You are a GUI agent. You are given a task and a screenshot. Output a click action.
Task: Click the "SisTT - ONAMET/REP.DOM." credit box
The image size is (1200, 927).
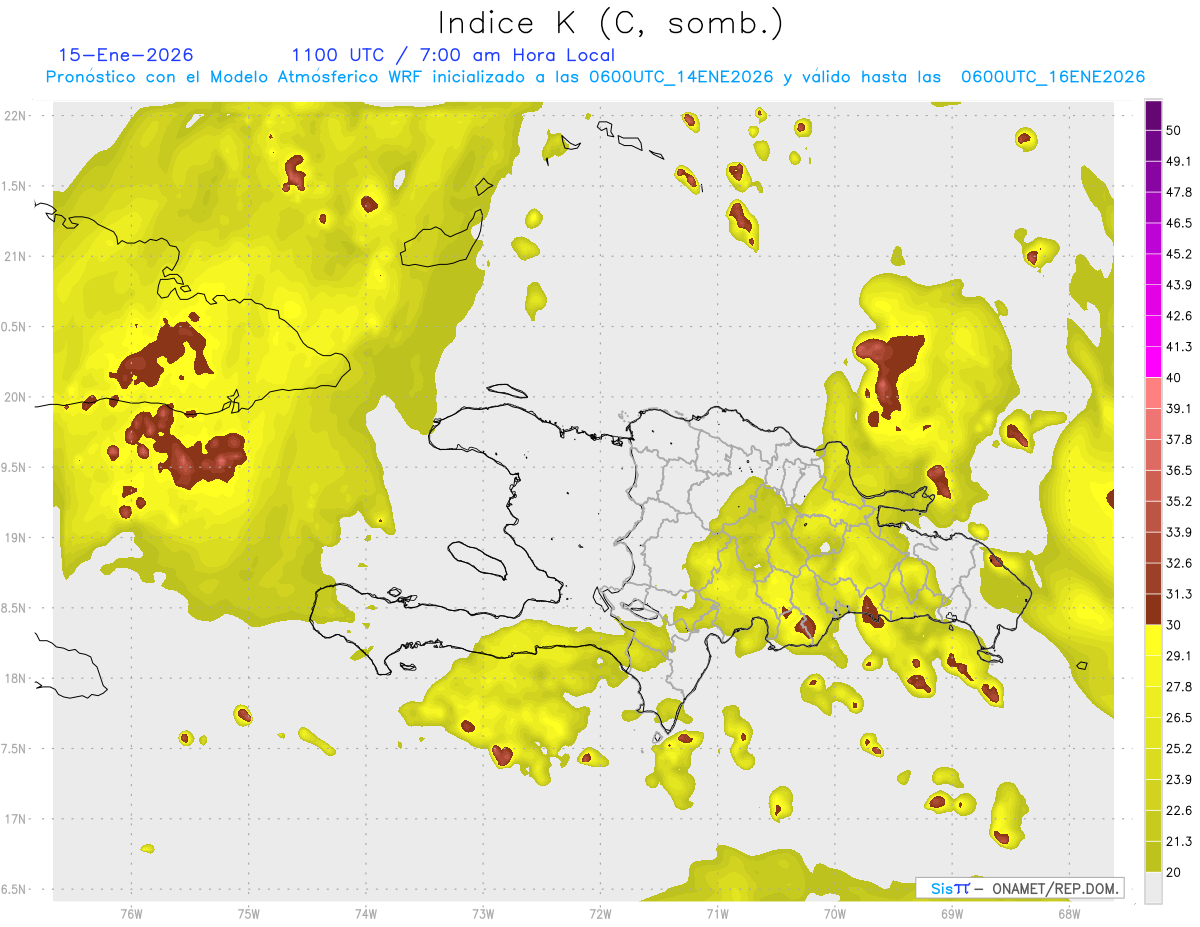point(1020,888)
